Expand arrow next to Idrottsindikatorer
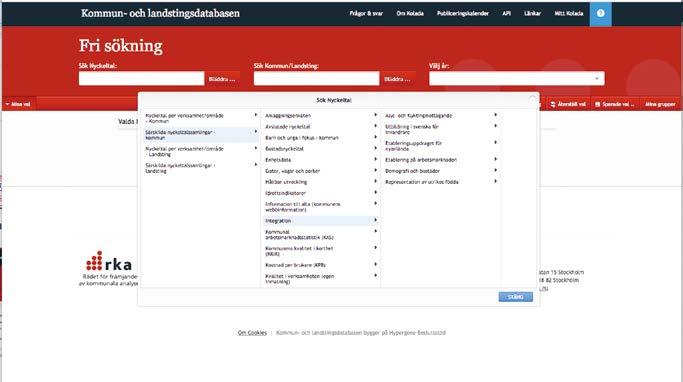 point(375,193)
